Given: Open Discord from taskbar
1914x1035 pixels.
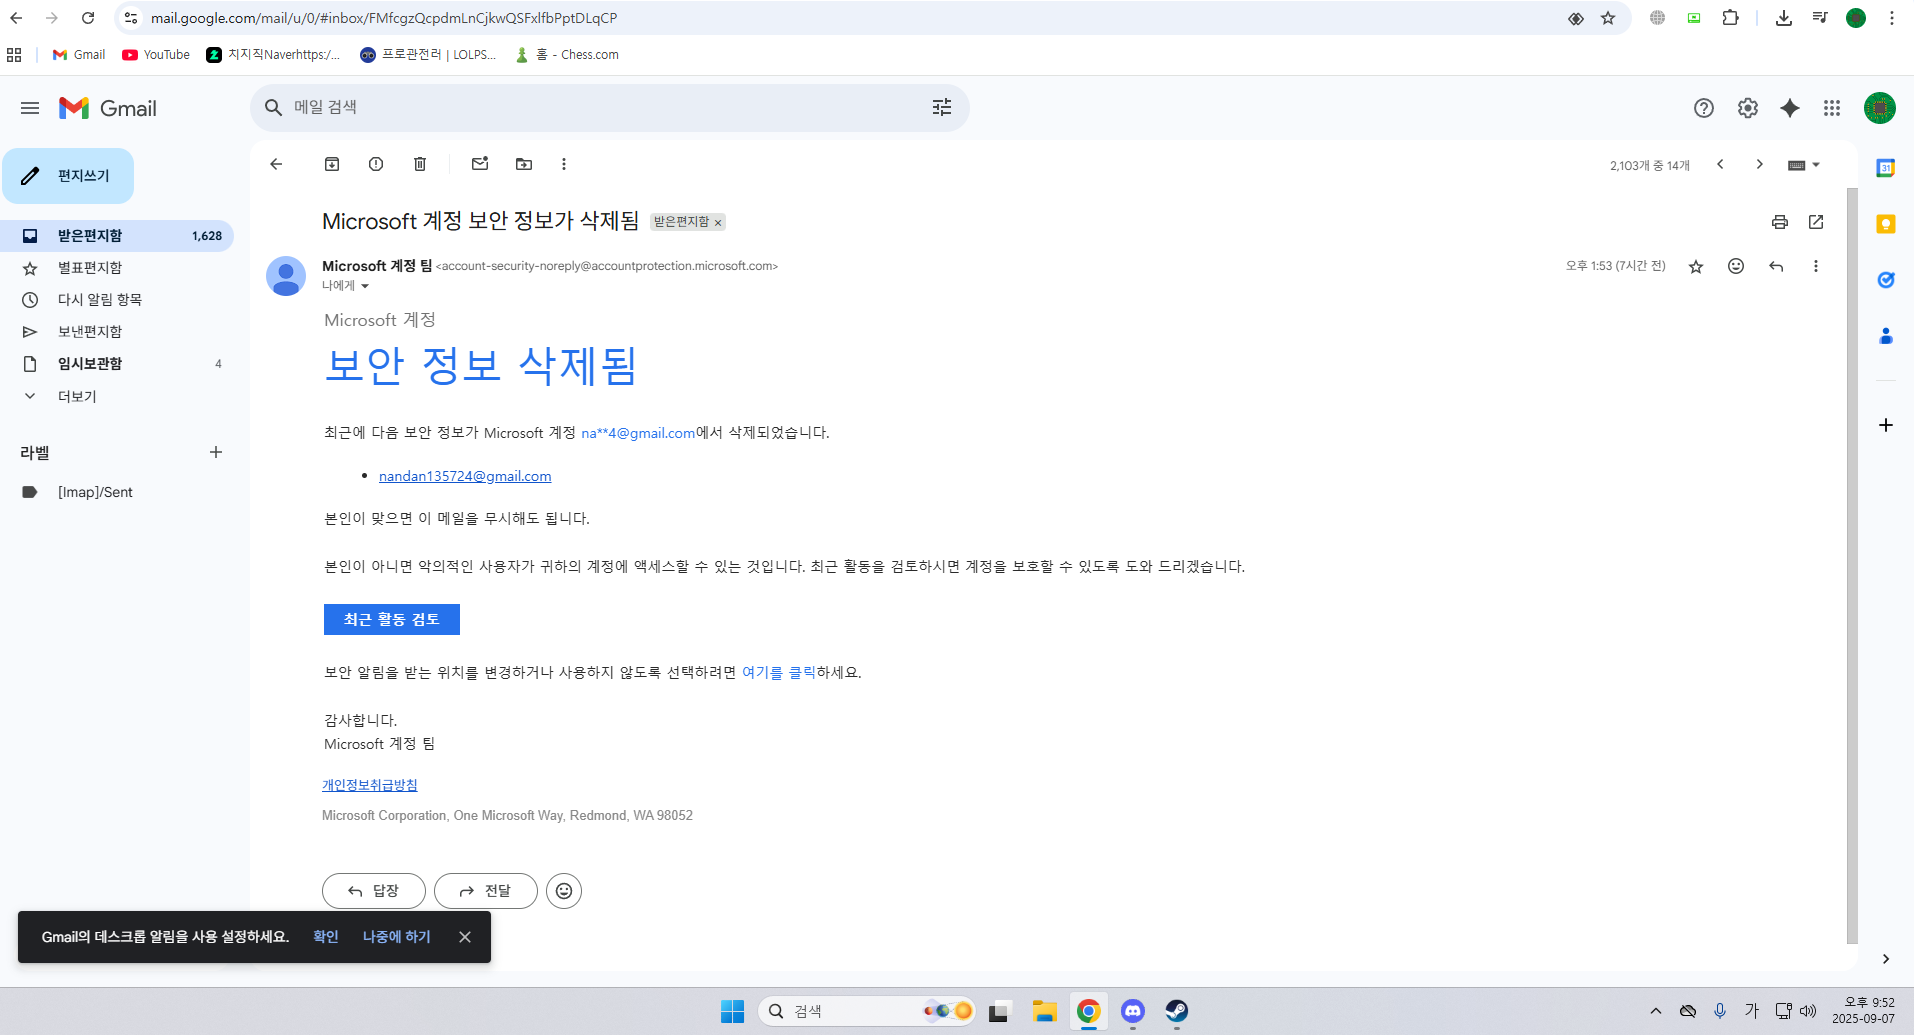Looking at the screenshot, I should click(1133, 1012).
